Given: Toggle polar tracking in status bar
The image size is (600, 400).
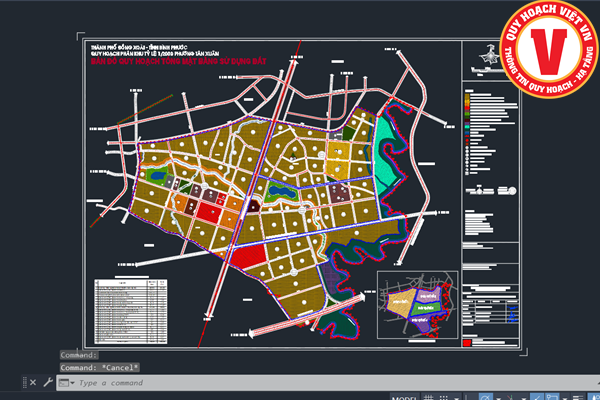Looking at the screenshot, I should click(x=485, y=396).
